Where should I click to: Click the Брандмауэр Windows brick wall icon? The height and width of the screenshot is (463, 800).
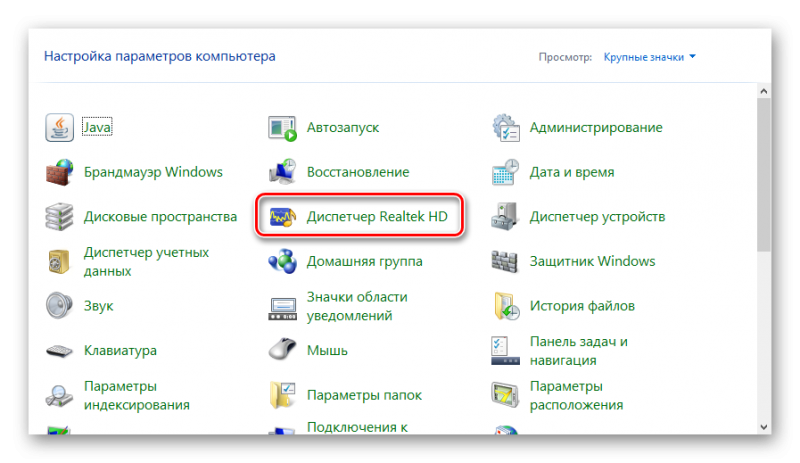[59, 172]
